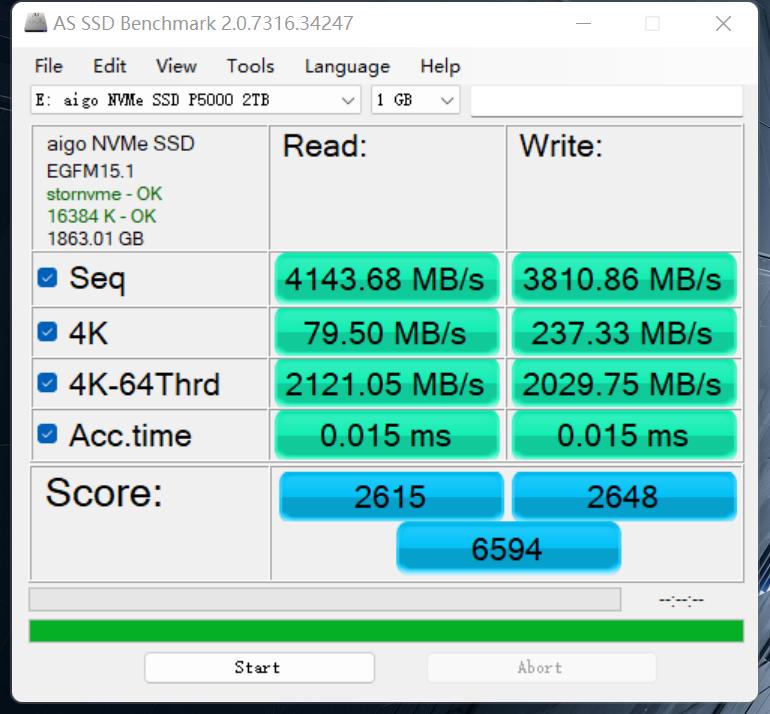
Task: Uncheck the Acc.time test checkbox
Action: coord(47,434)
